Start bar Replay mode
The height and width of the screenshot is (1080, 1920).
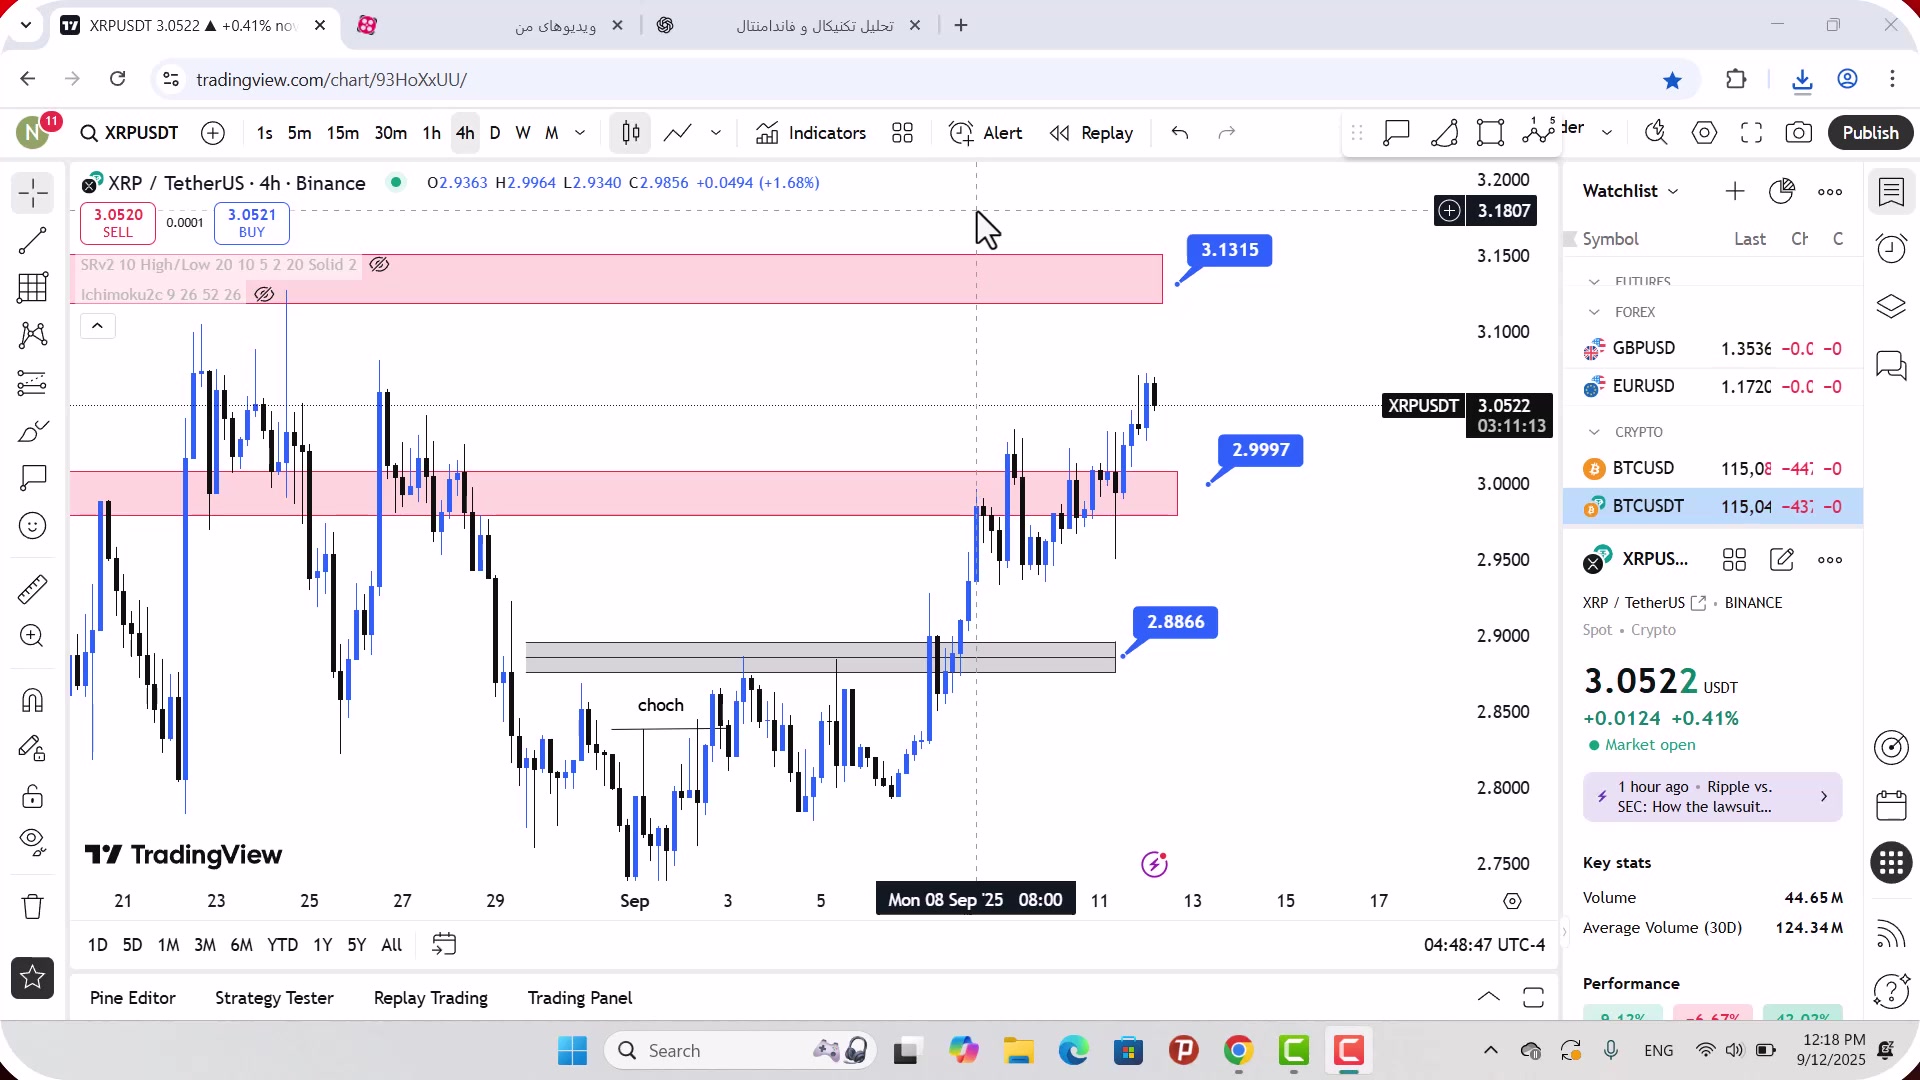(x=1092, y=133)
